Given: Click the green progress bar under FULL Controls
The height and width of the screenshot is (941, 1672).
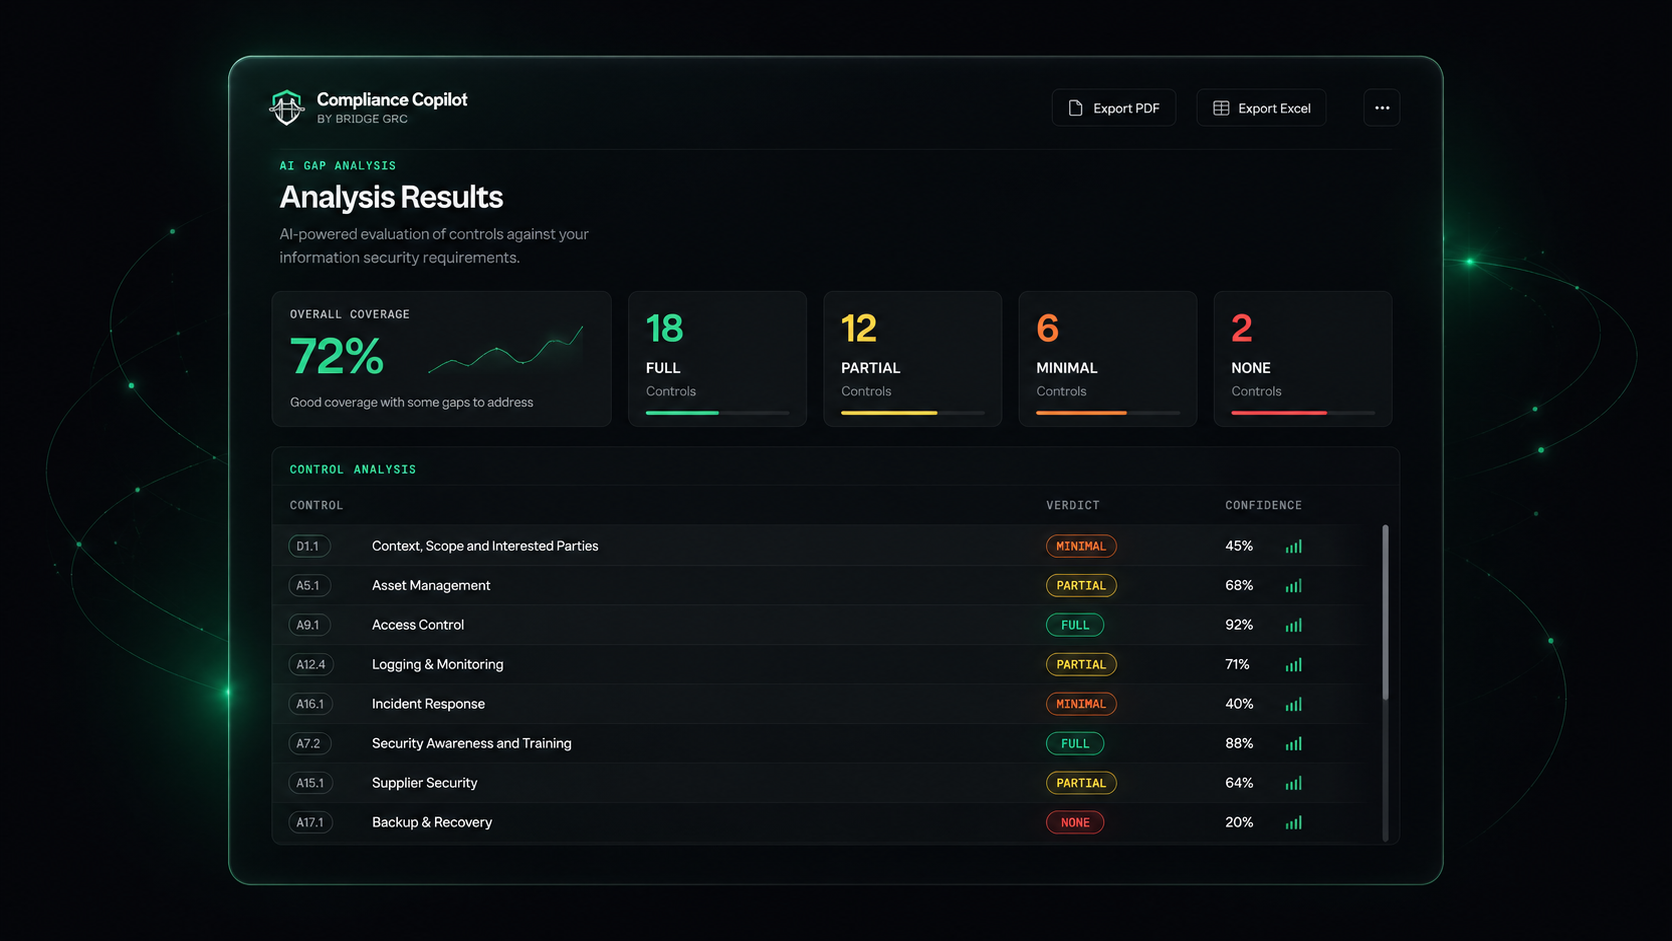Looking at the screenshot, I should [717, 412].
